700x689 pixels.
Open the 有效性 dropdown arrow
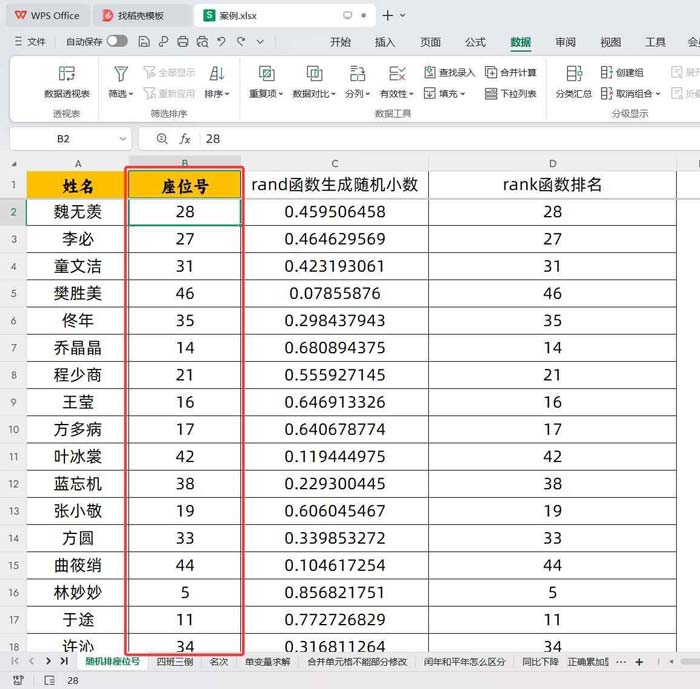tap(411, 94)
